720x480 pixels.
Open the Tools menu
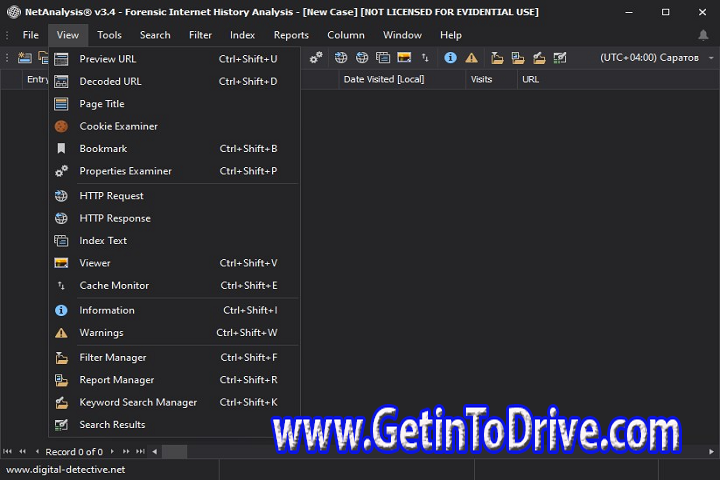pyautogui.click(x=109, y=35)
